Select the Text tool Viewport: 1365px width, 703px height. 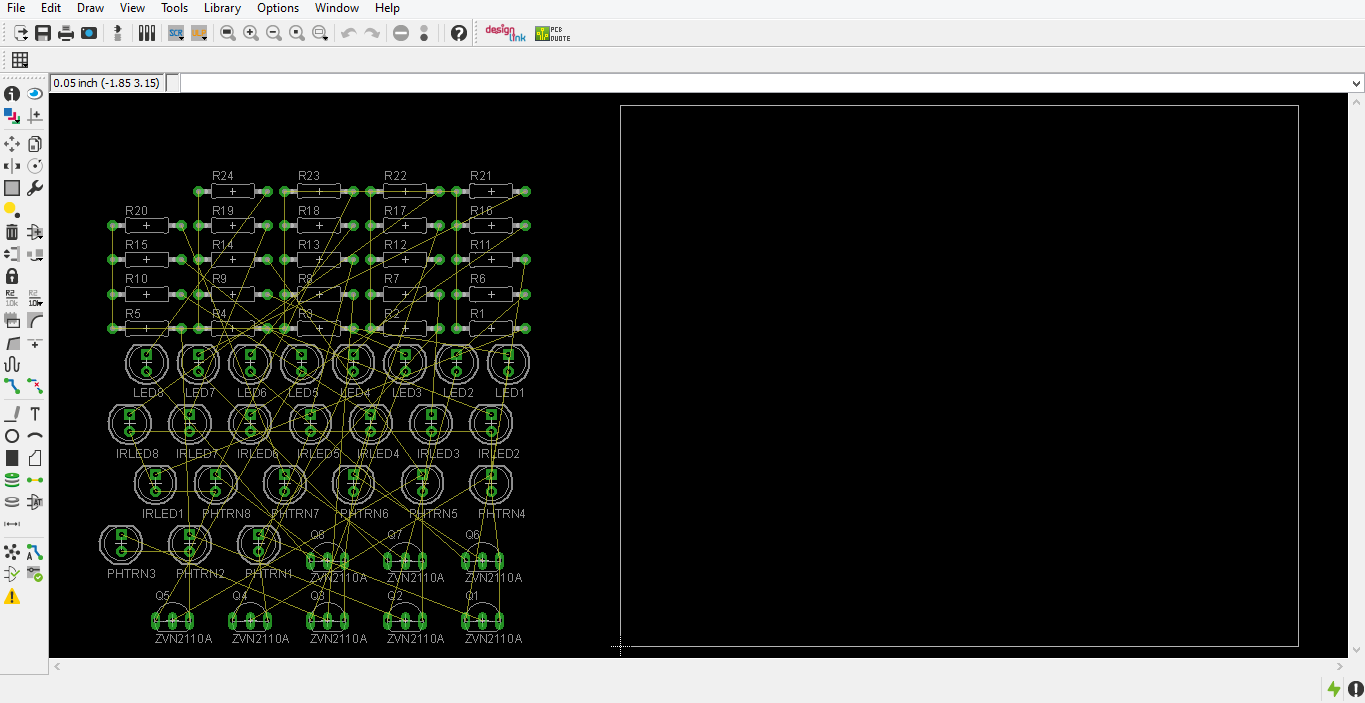(x=34, y=413)
